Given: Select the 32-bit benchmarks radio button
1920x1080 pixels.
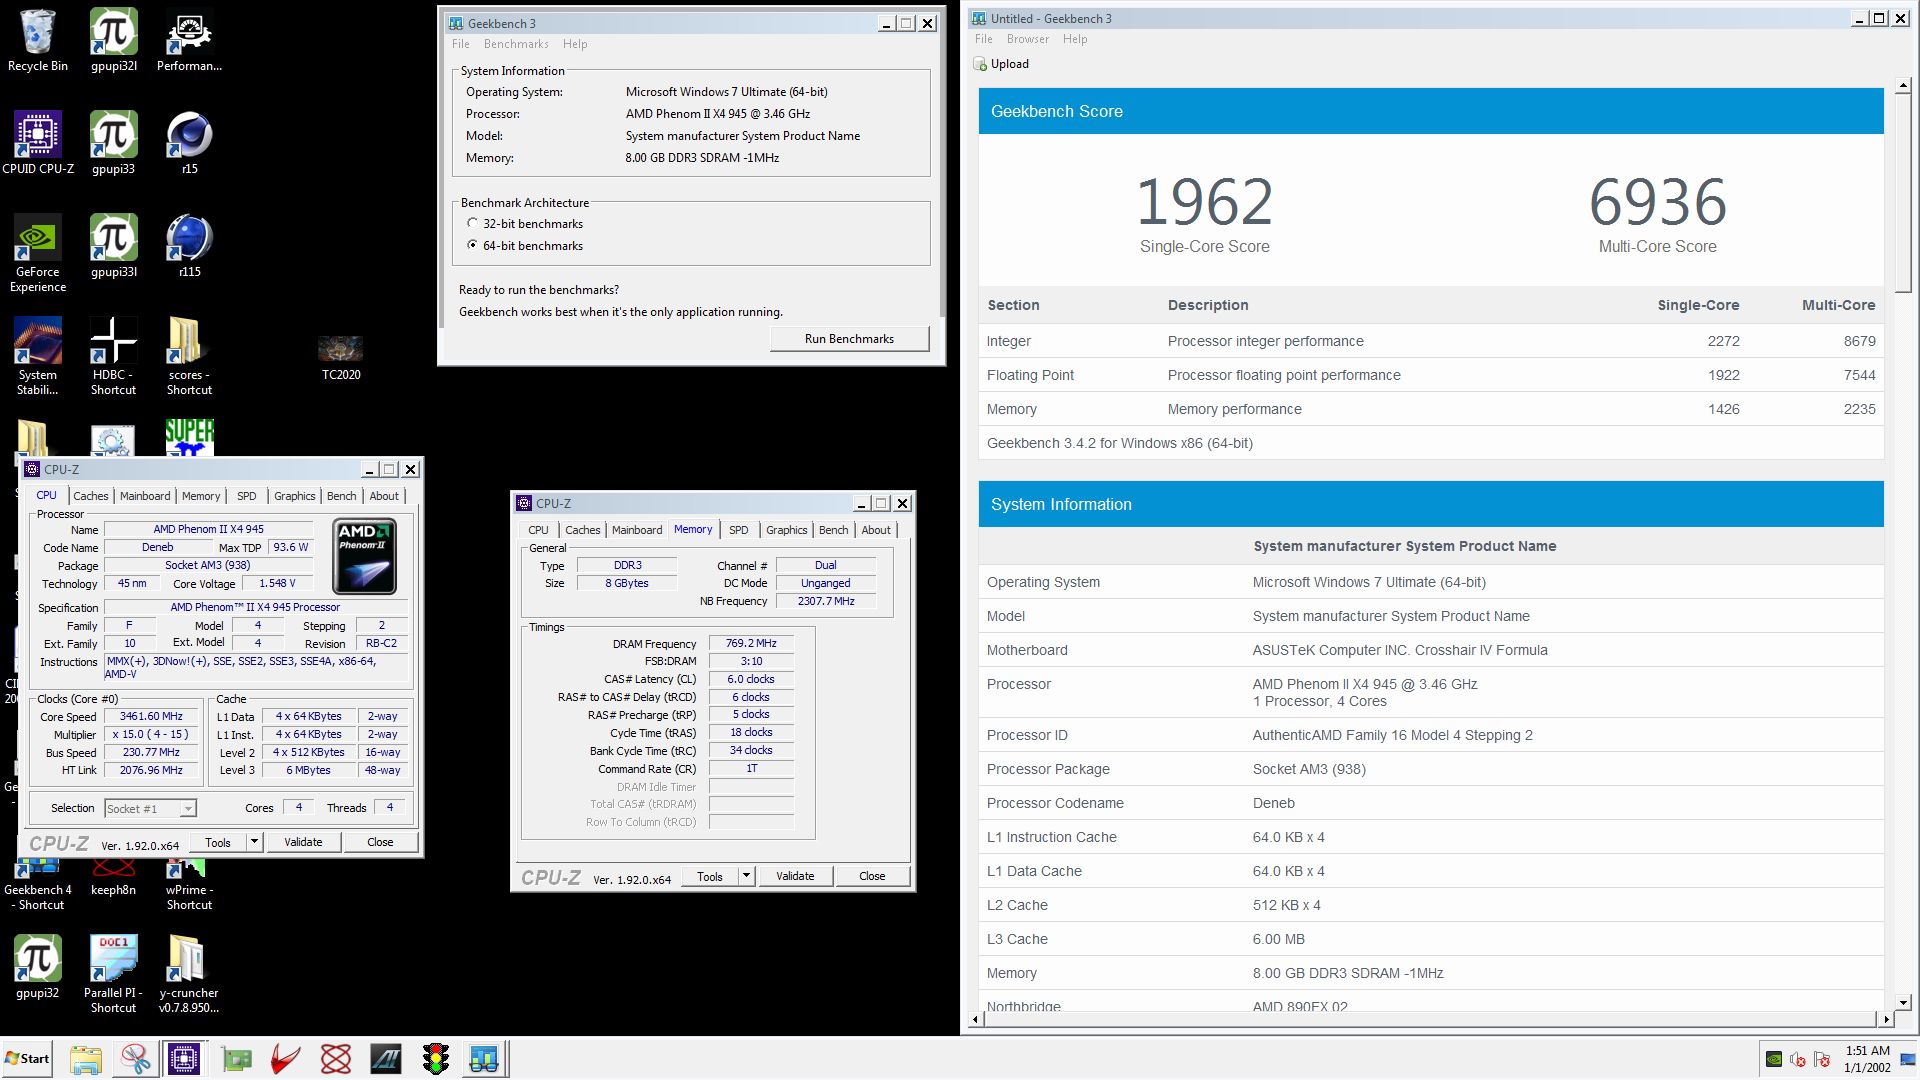Looking at the screenshot, I should click(472, 223).
